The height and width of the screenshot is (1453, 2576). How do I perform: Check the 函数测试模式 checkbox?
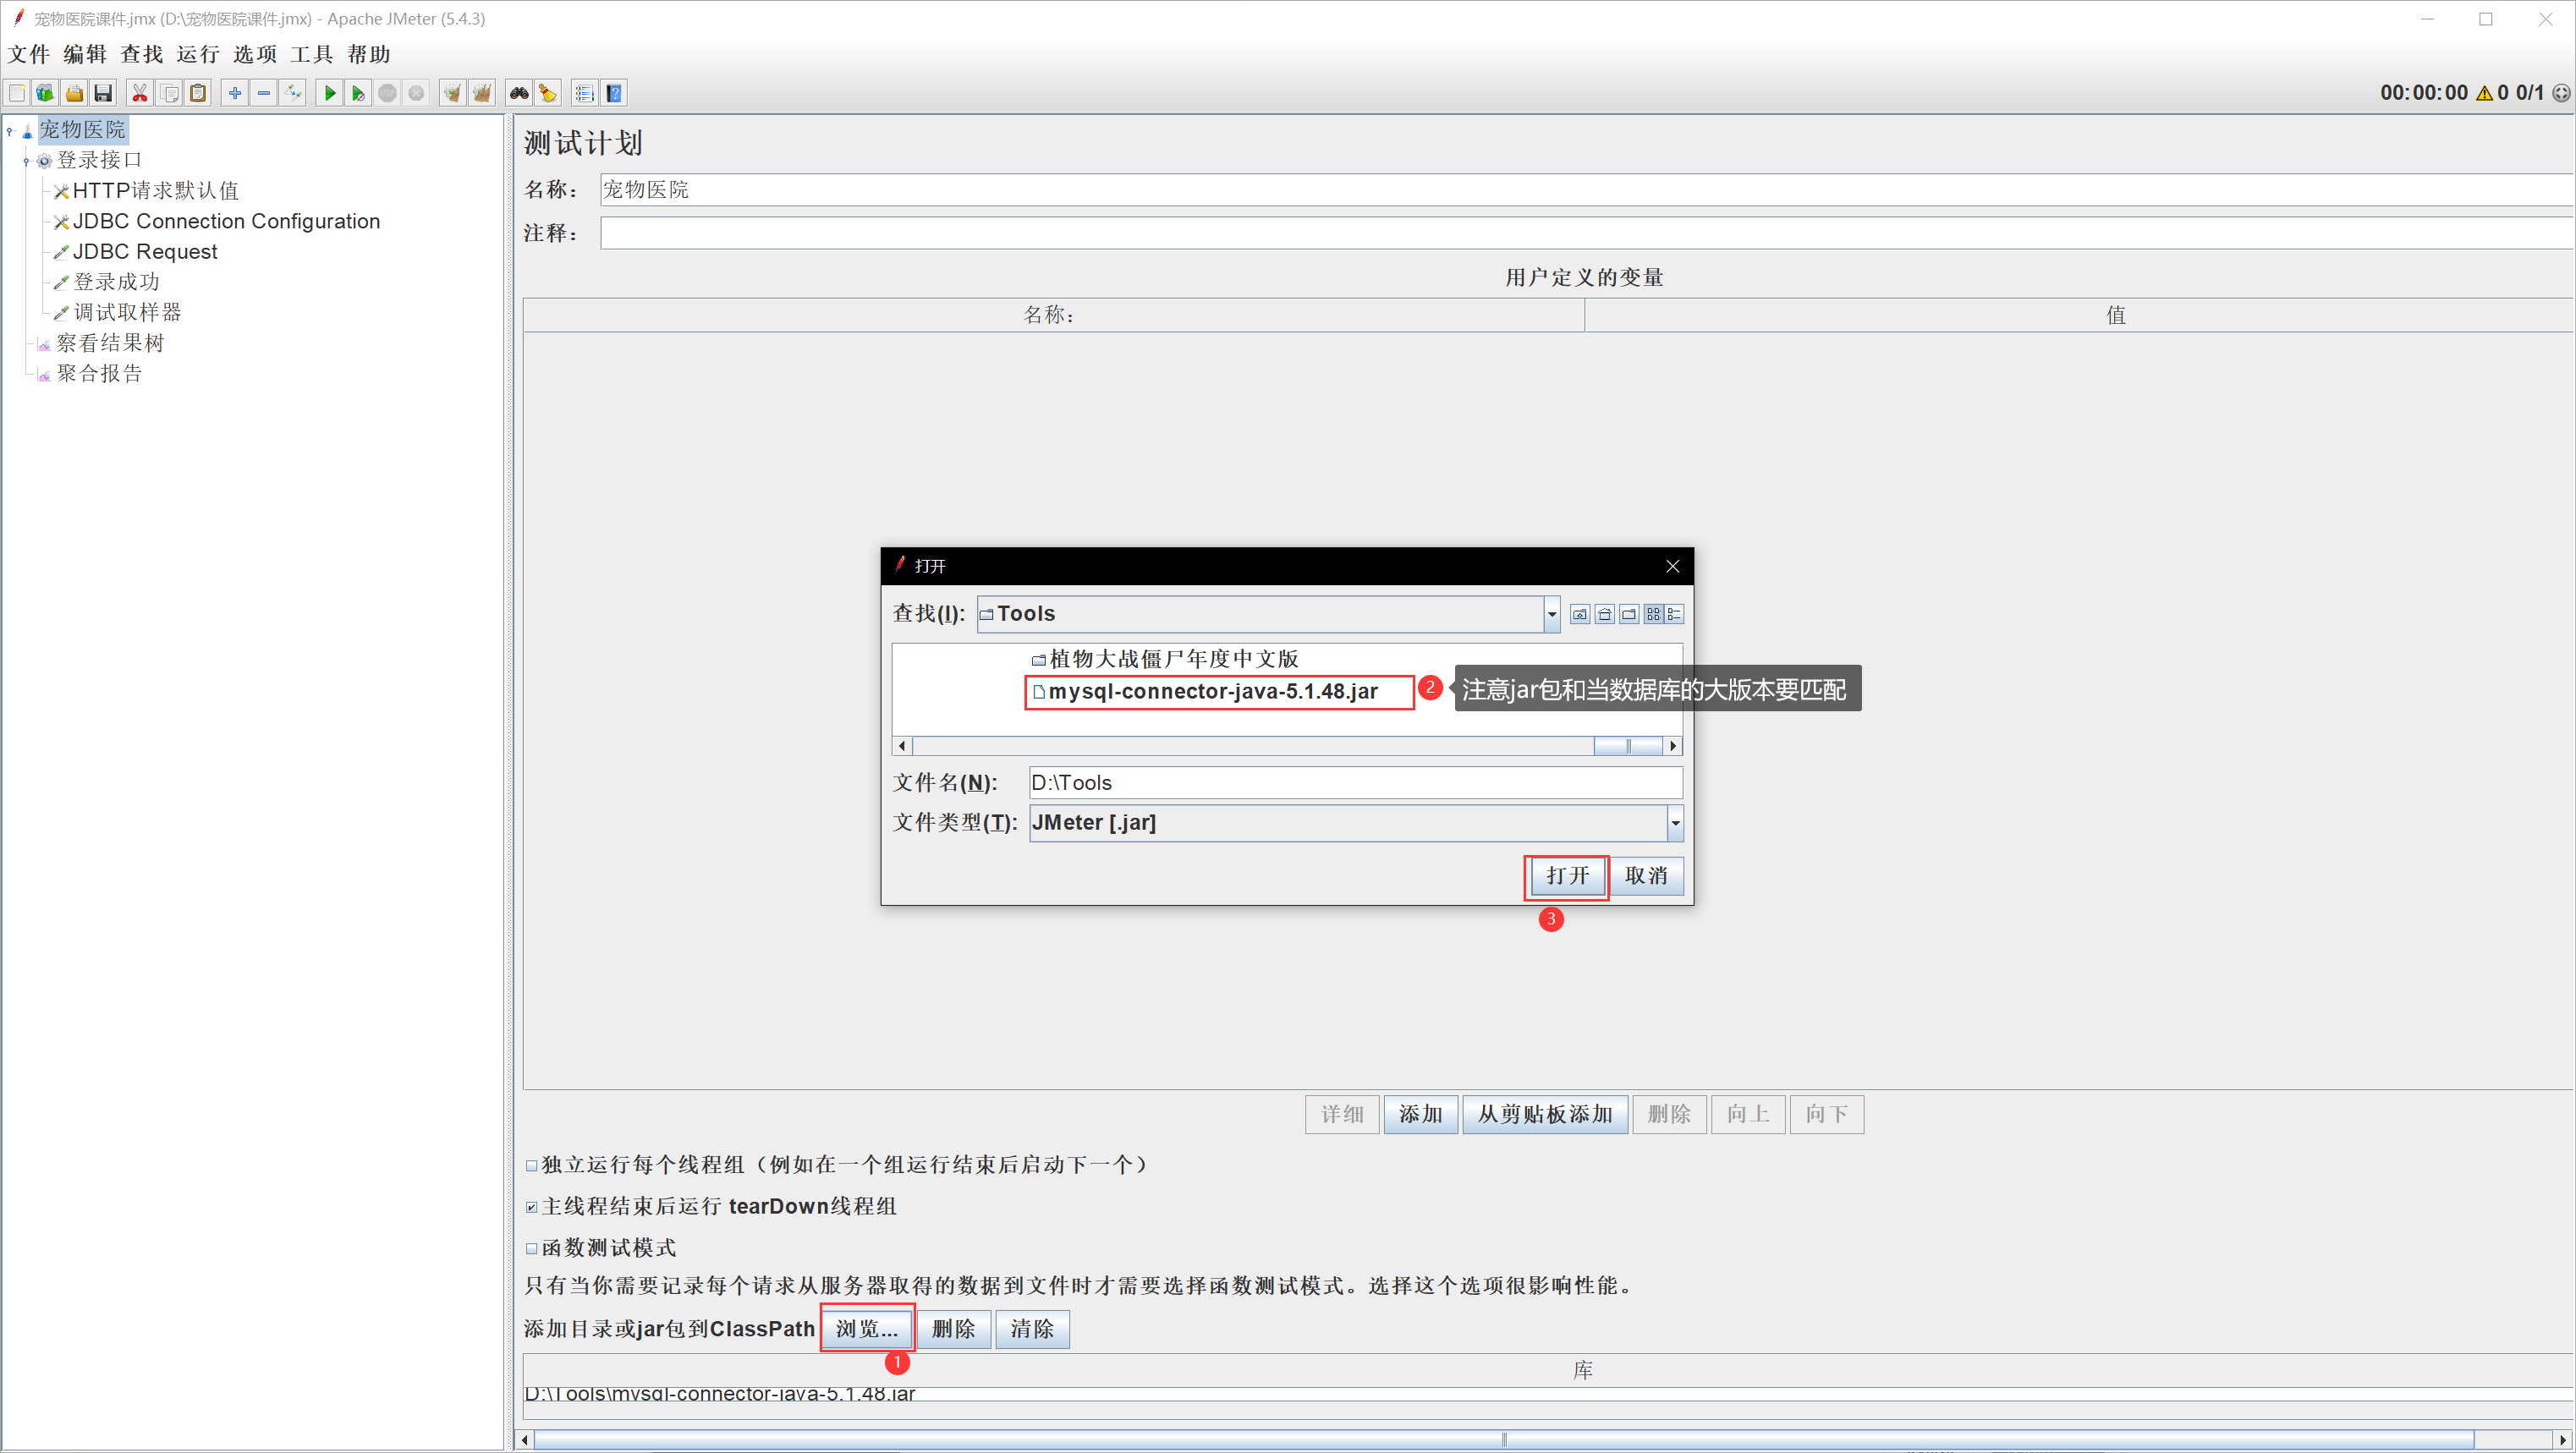532,1248
